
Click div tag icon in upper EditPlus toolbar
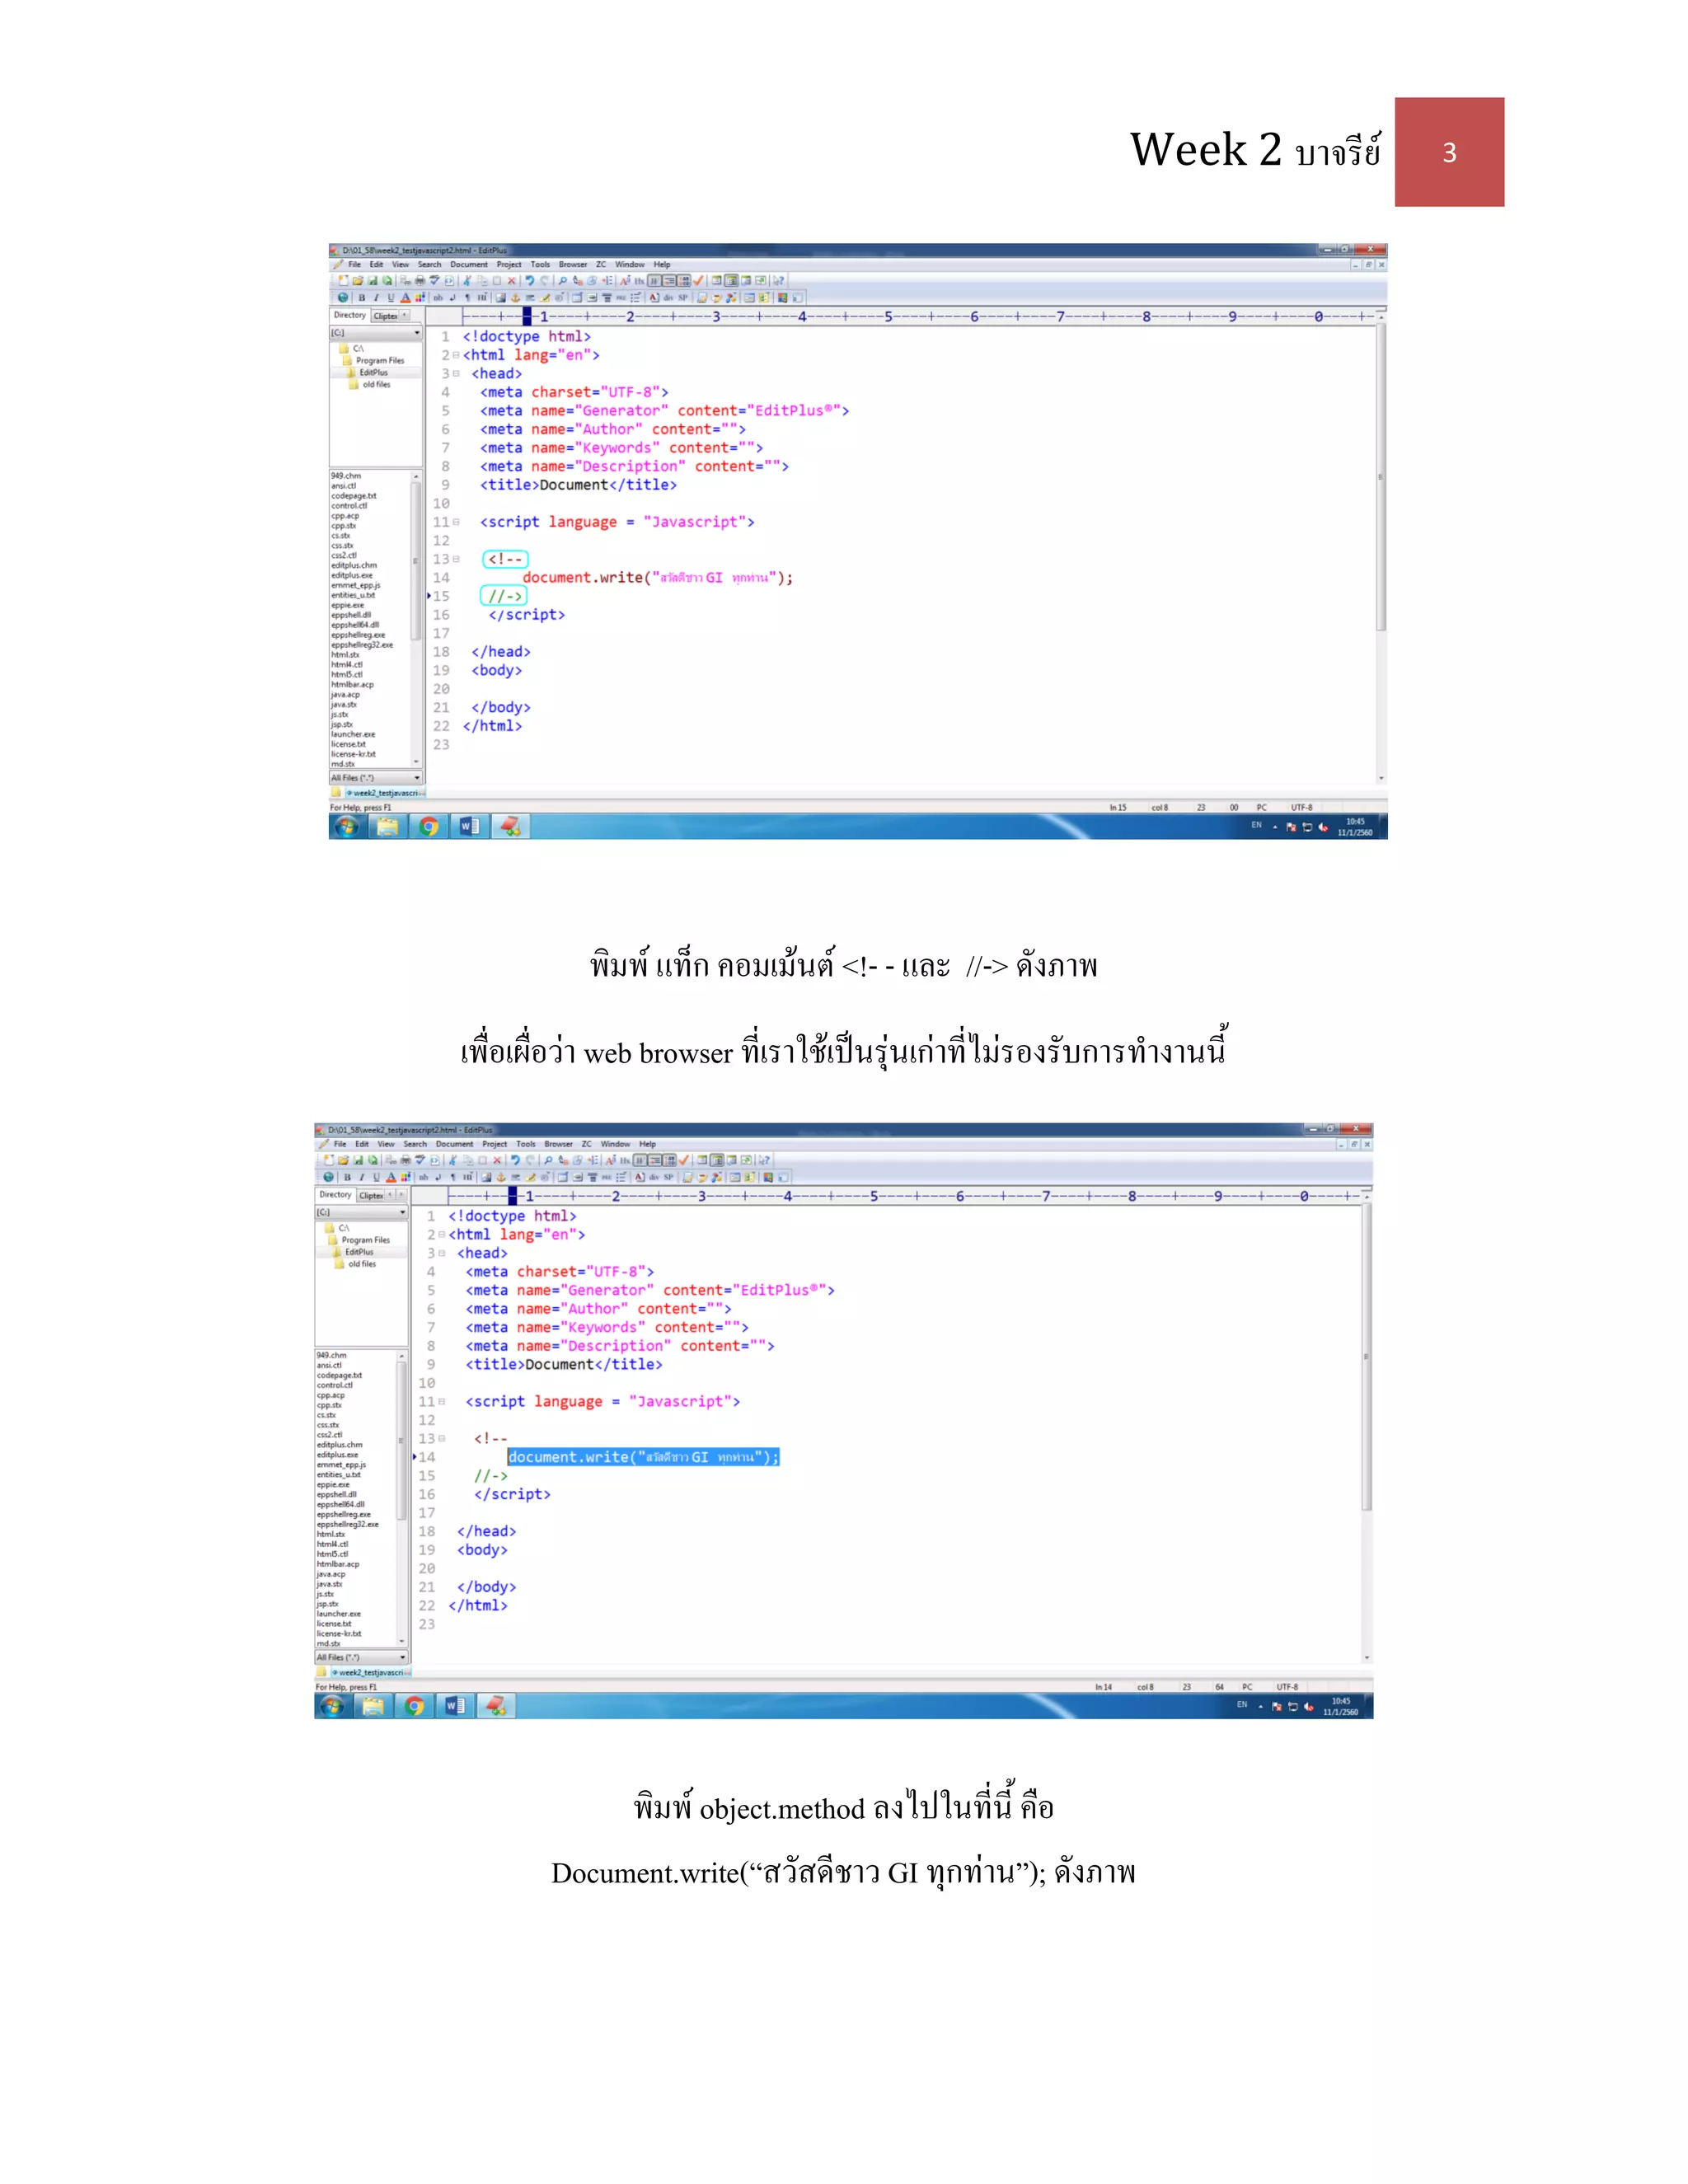tap(668, 298)
